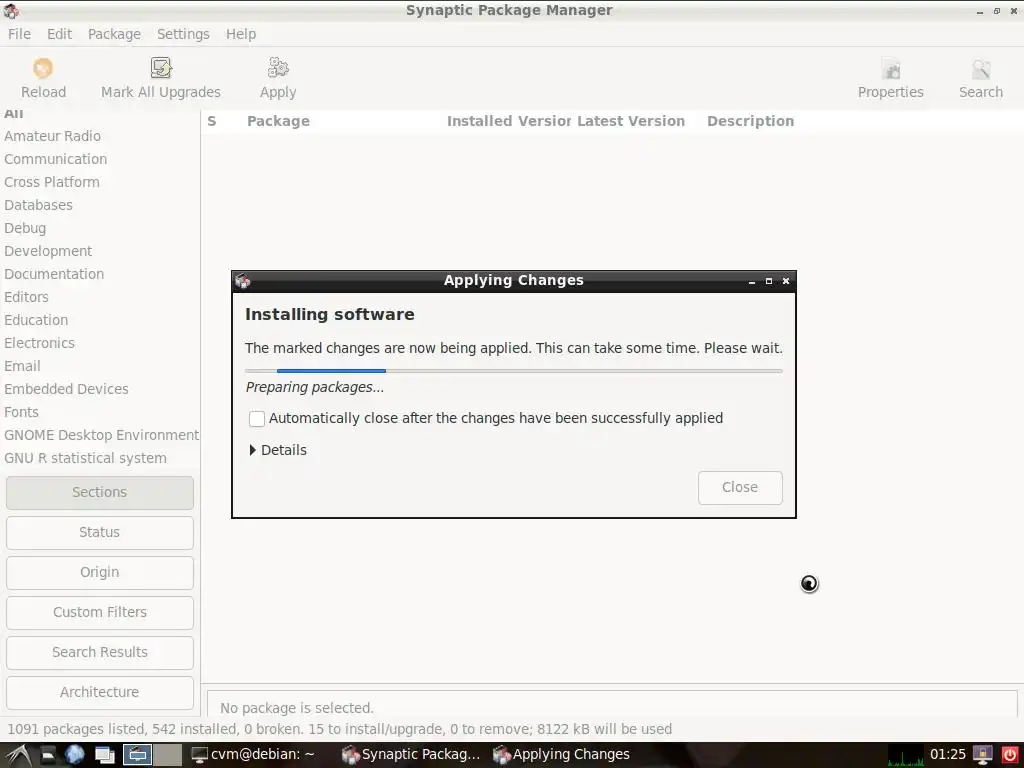
Task: Click the dialog's Close button
Action: [740, 488]
